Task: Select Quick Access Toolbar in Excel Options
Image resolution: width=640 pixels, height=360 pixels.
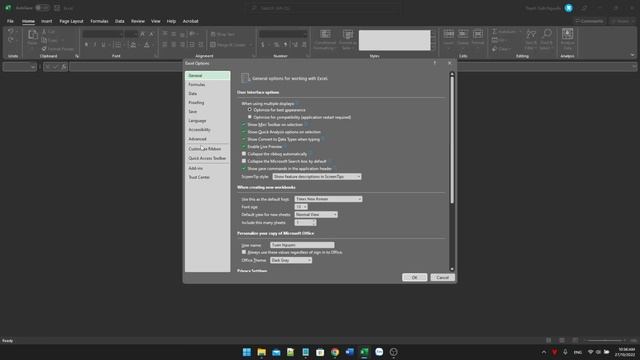Action: coord(207,158)
